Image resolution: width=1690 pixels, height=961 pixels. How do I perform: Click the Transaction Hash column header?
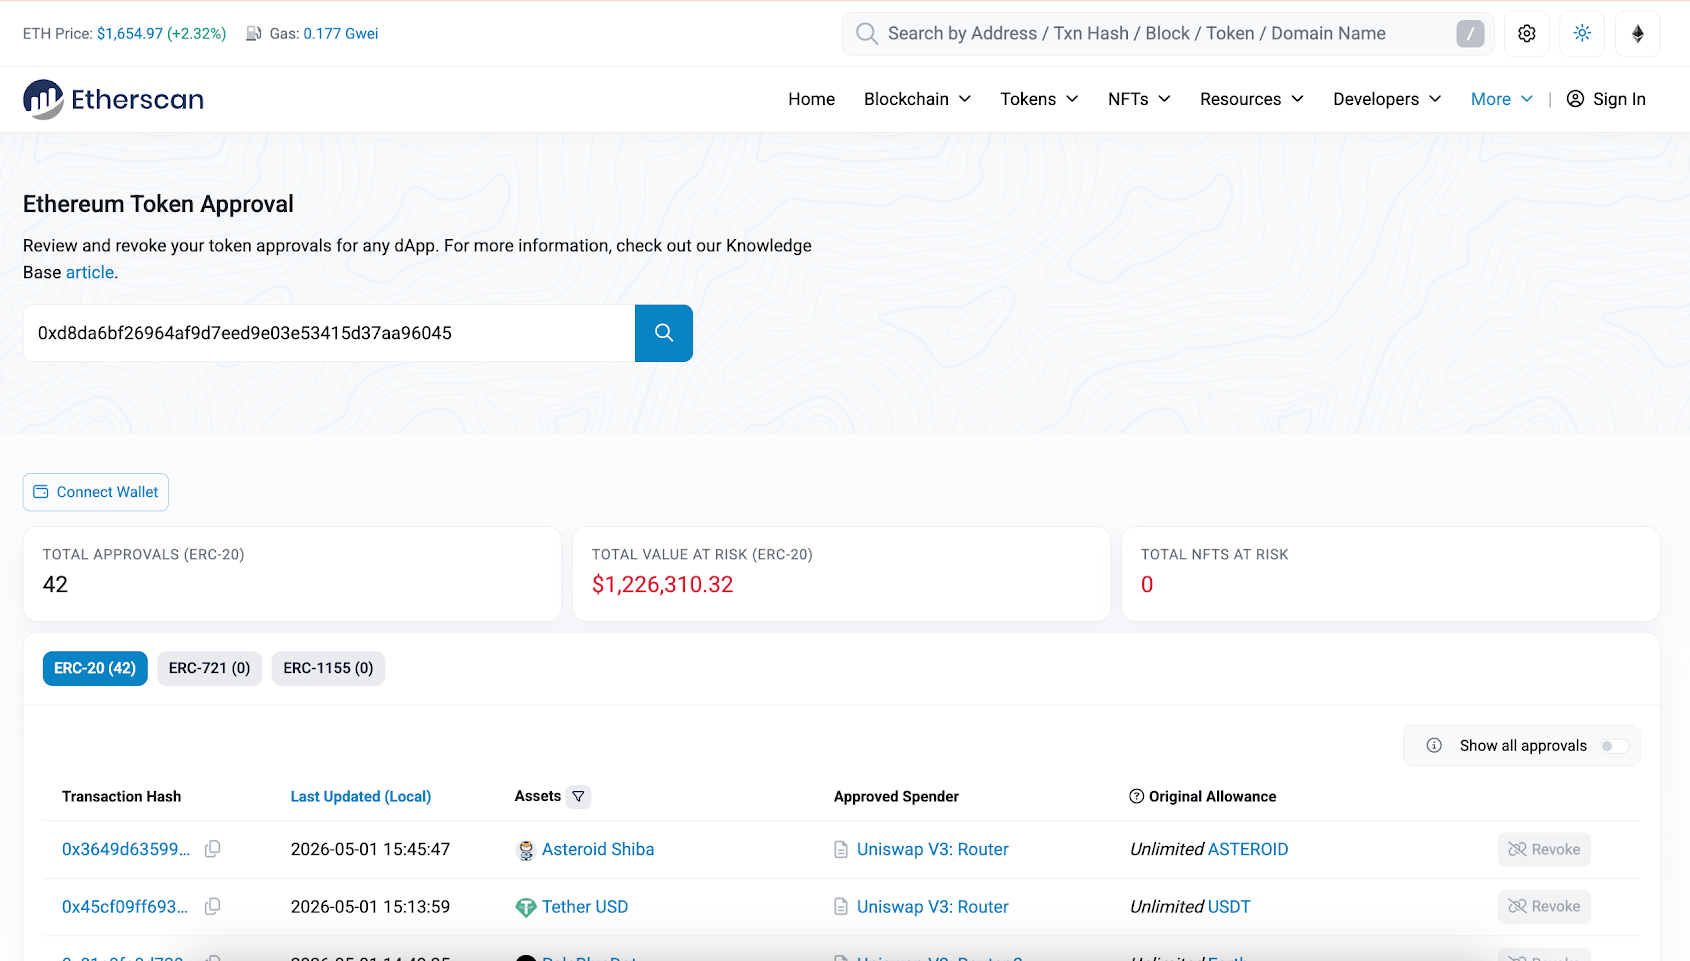click(x=121, y=797)
